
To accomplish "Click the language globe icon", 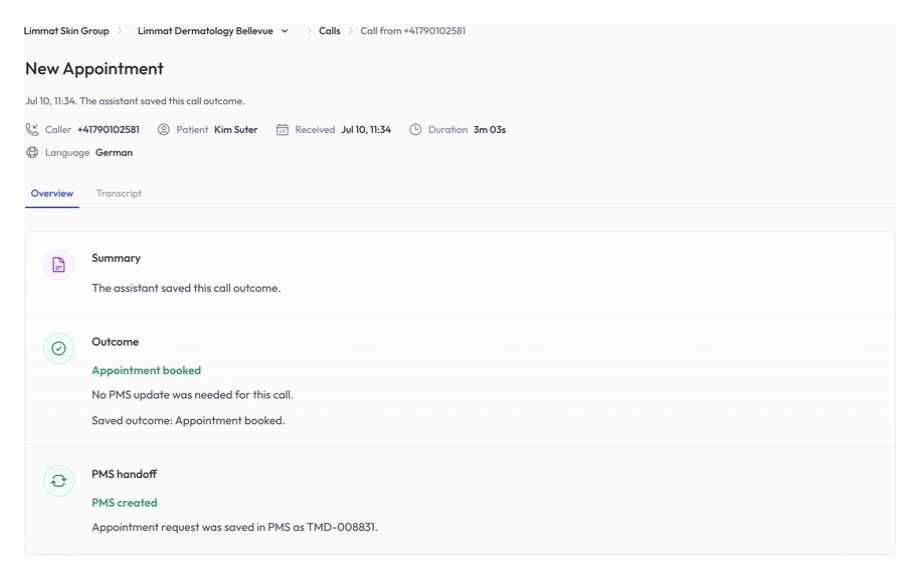I will (x=32, y=152).
